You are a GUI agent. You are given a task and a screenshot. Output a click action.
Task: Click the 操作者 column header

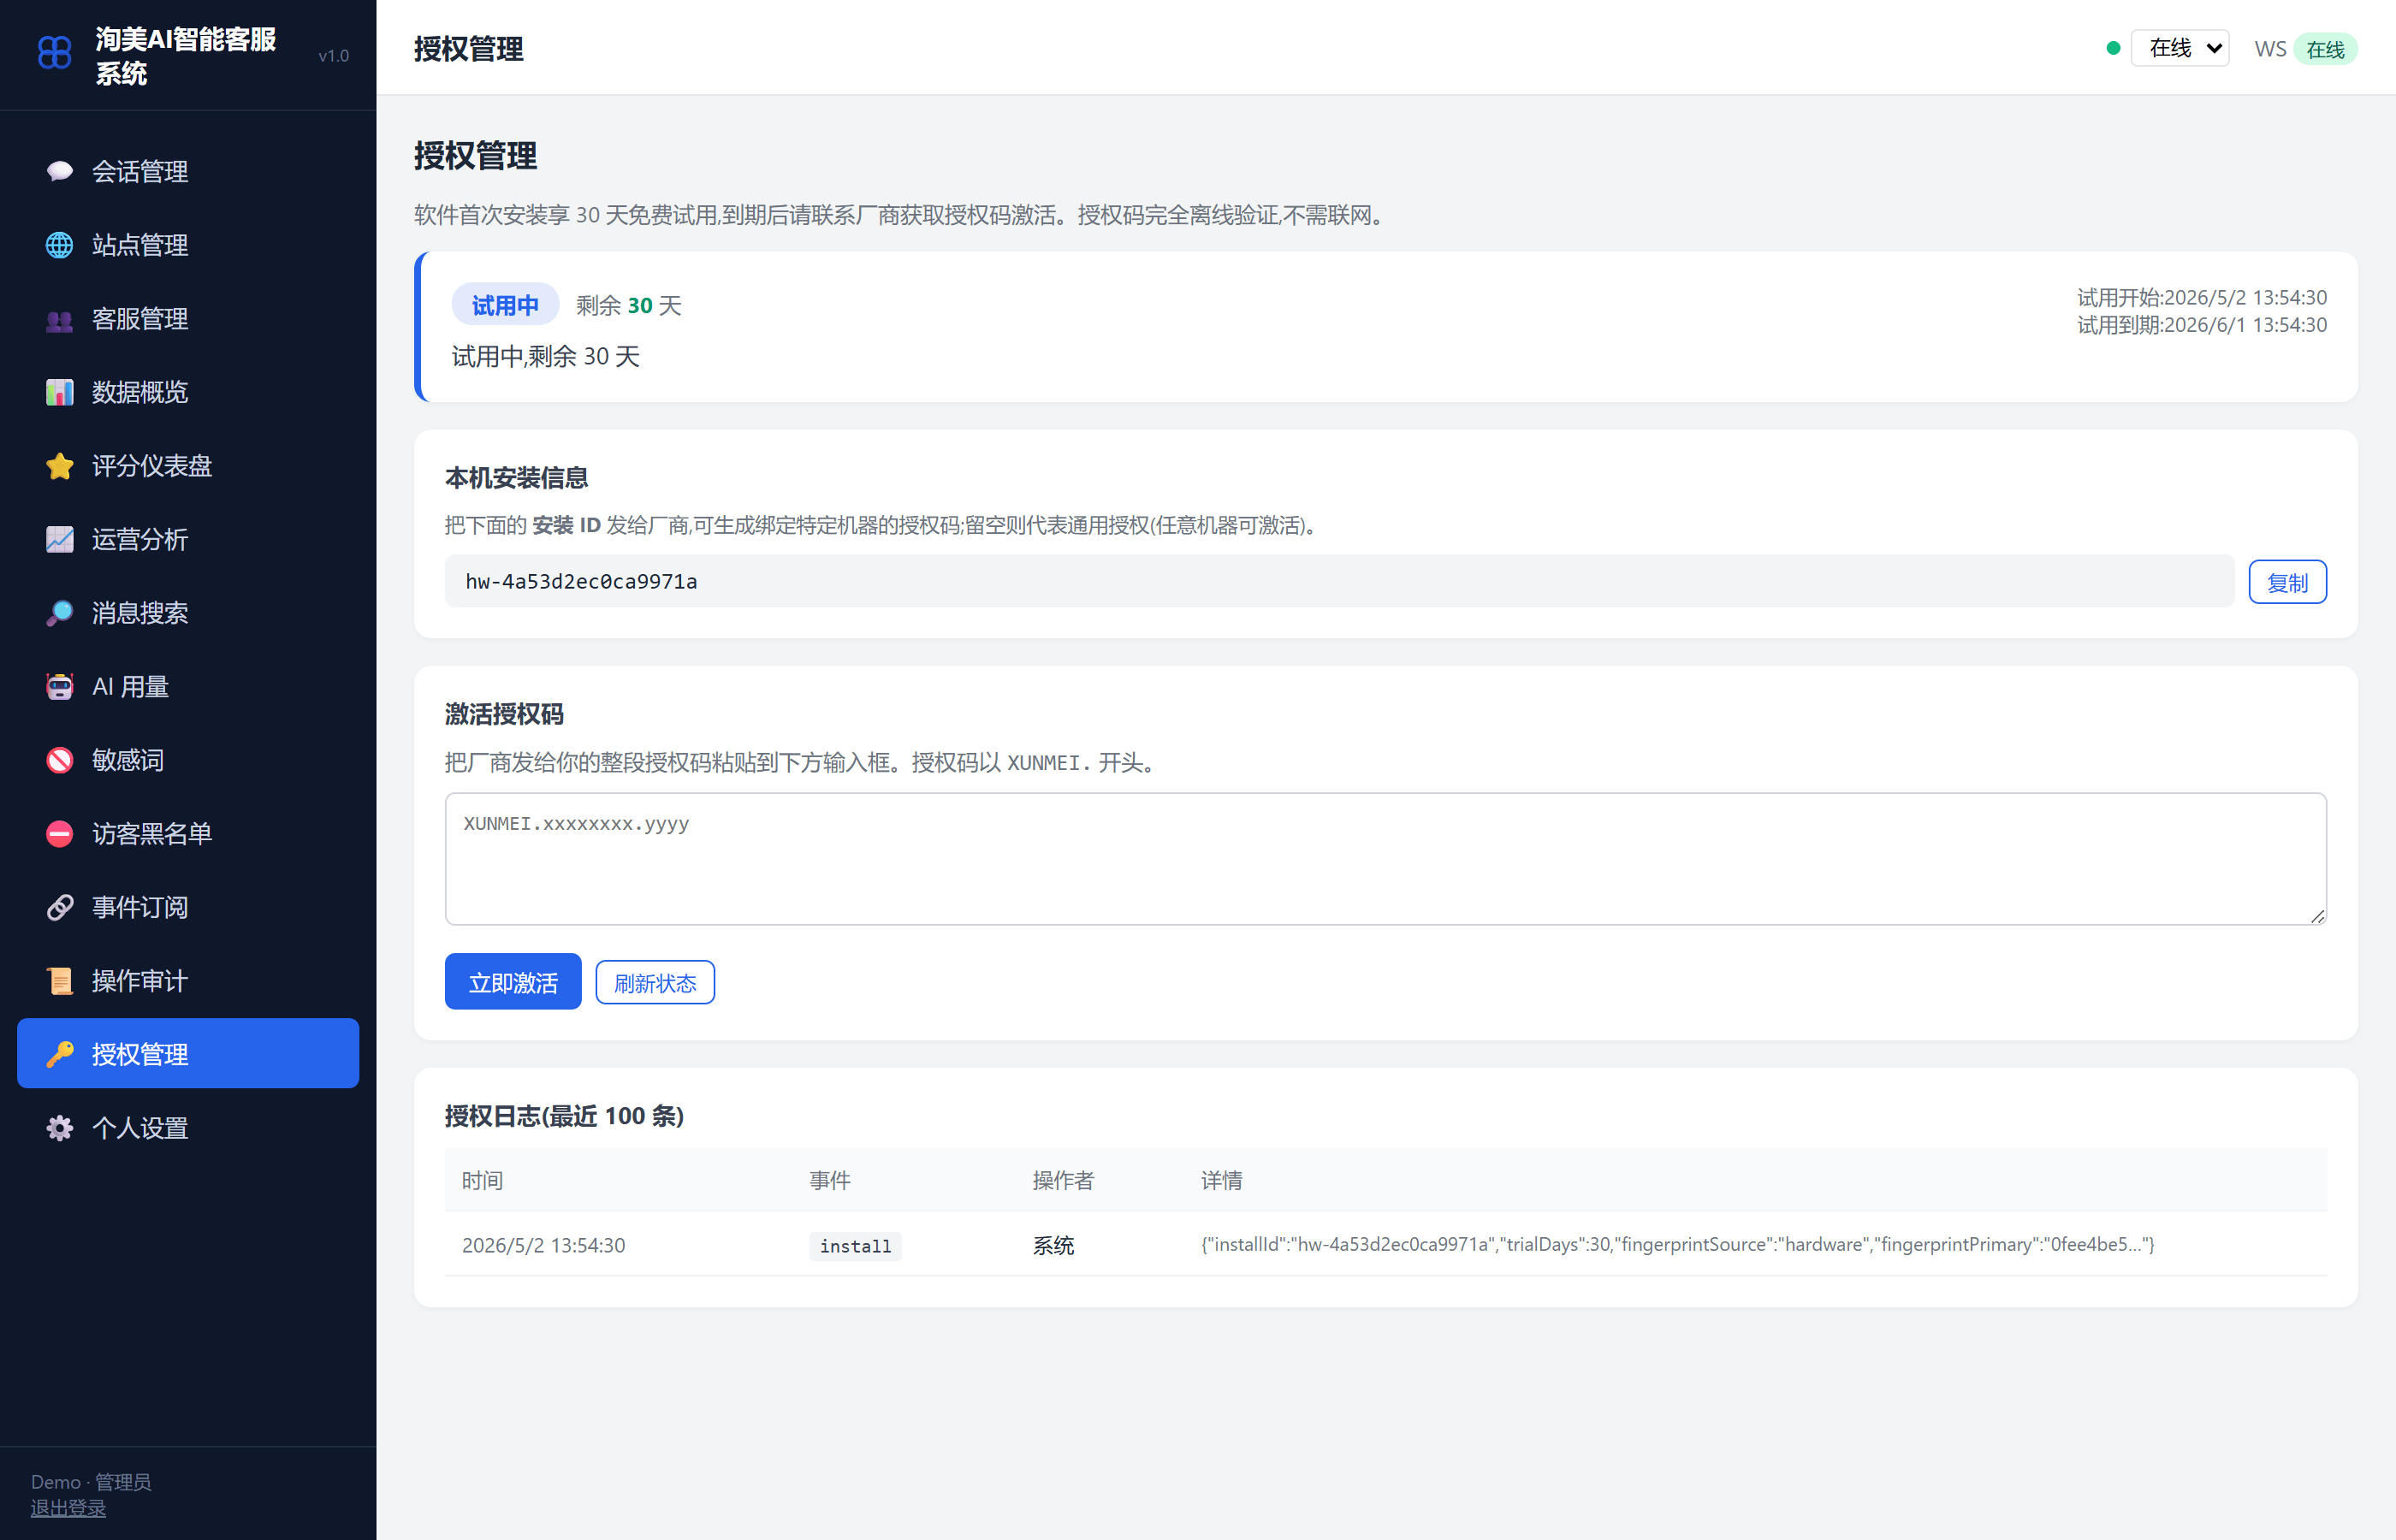point(1063,1181)
